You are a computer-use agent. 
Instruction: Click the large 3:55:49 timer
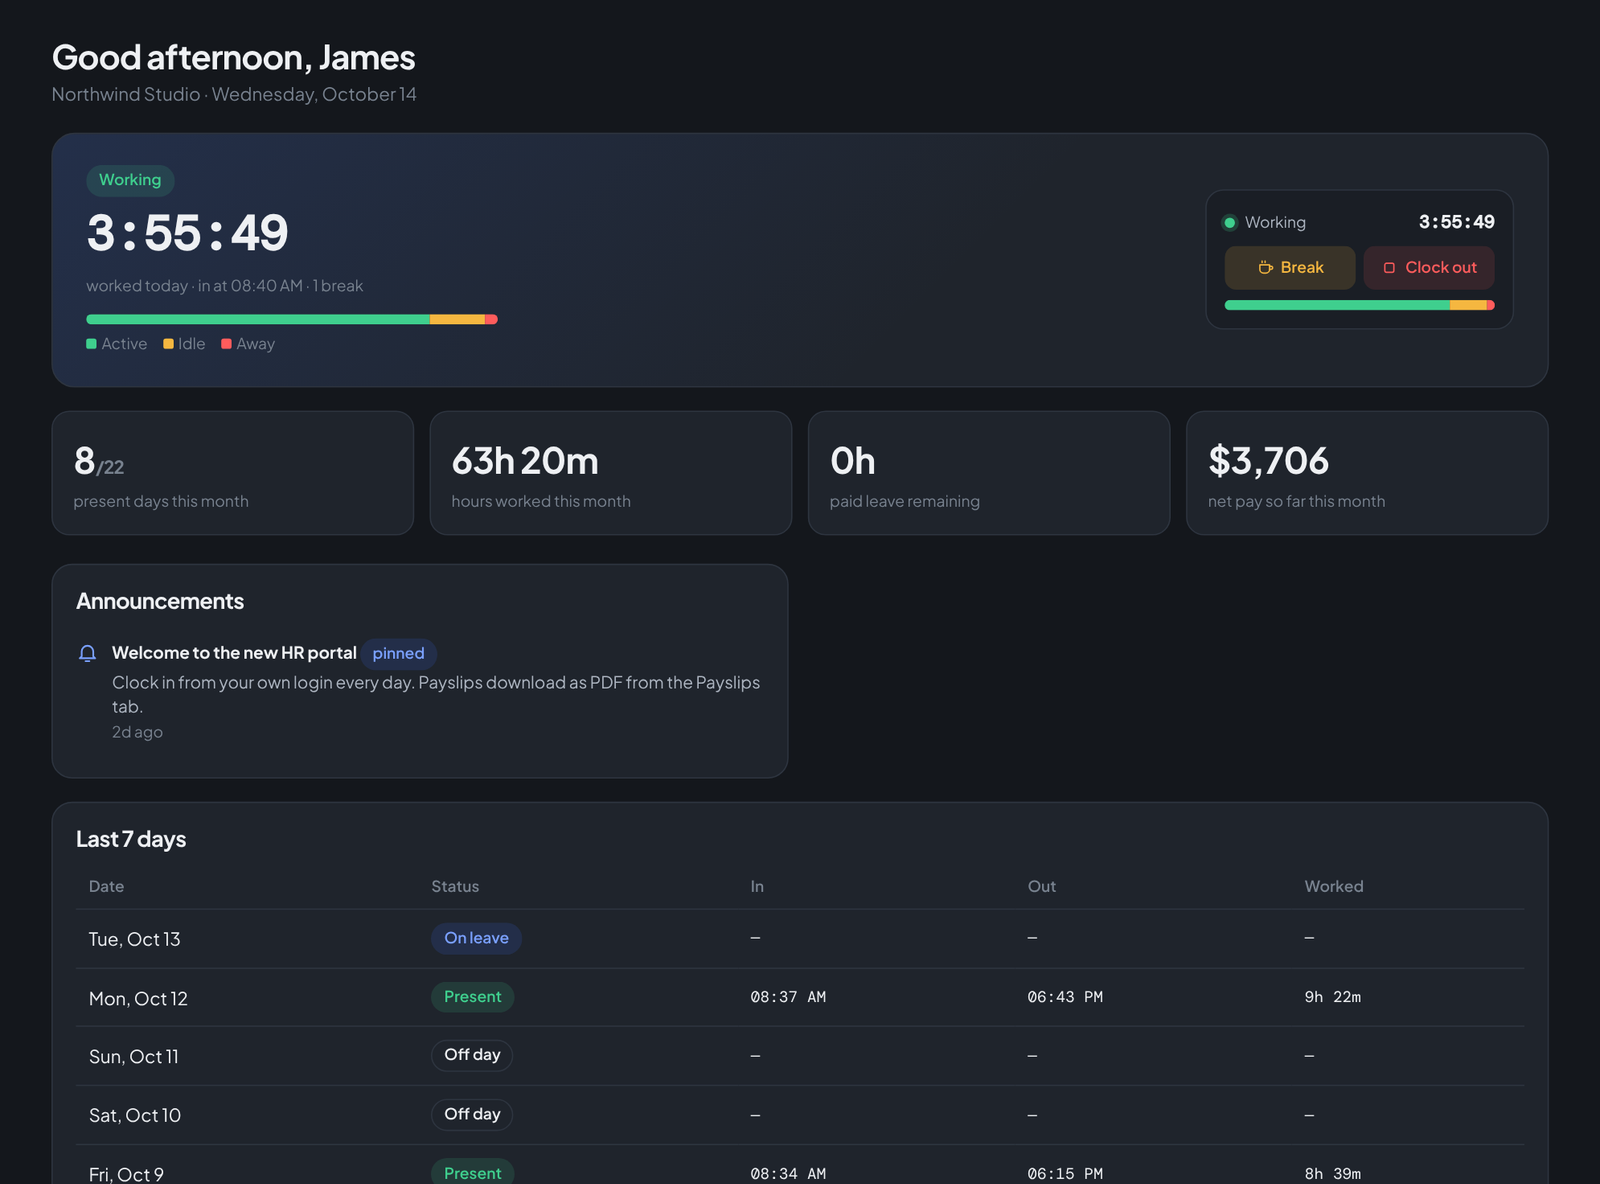[187, 233]
